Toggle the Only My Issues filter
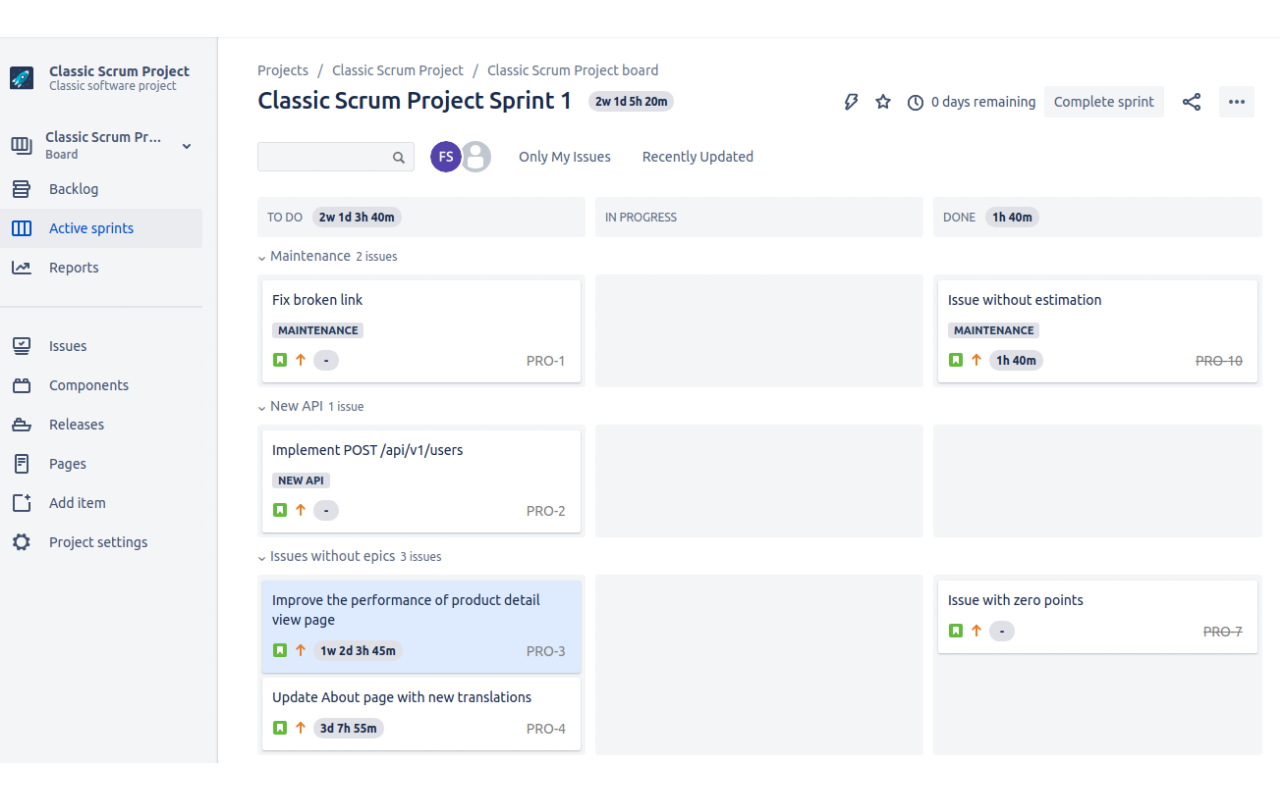 564,156
